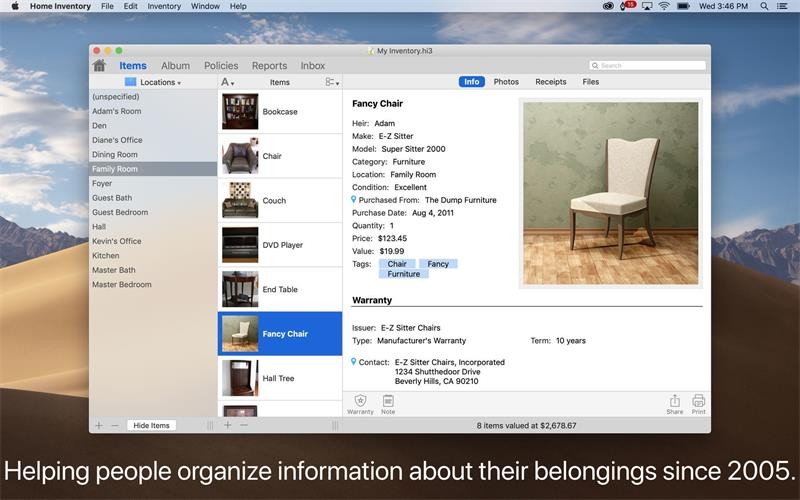Select the End Table item
The width and height of the screenshot is (800, 500).
pyautogui.click(x=280, y=289)
